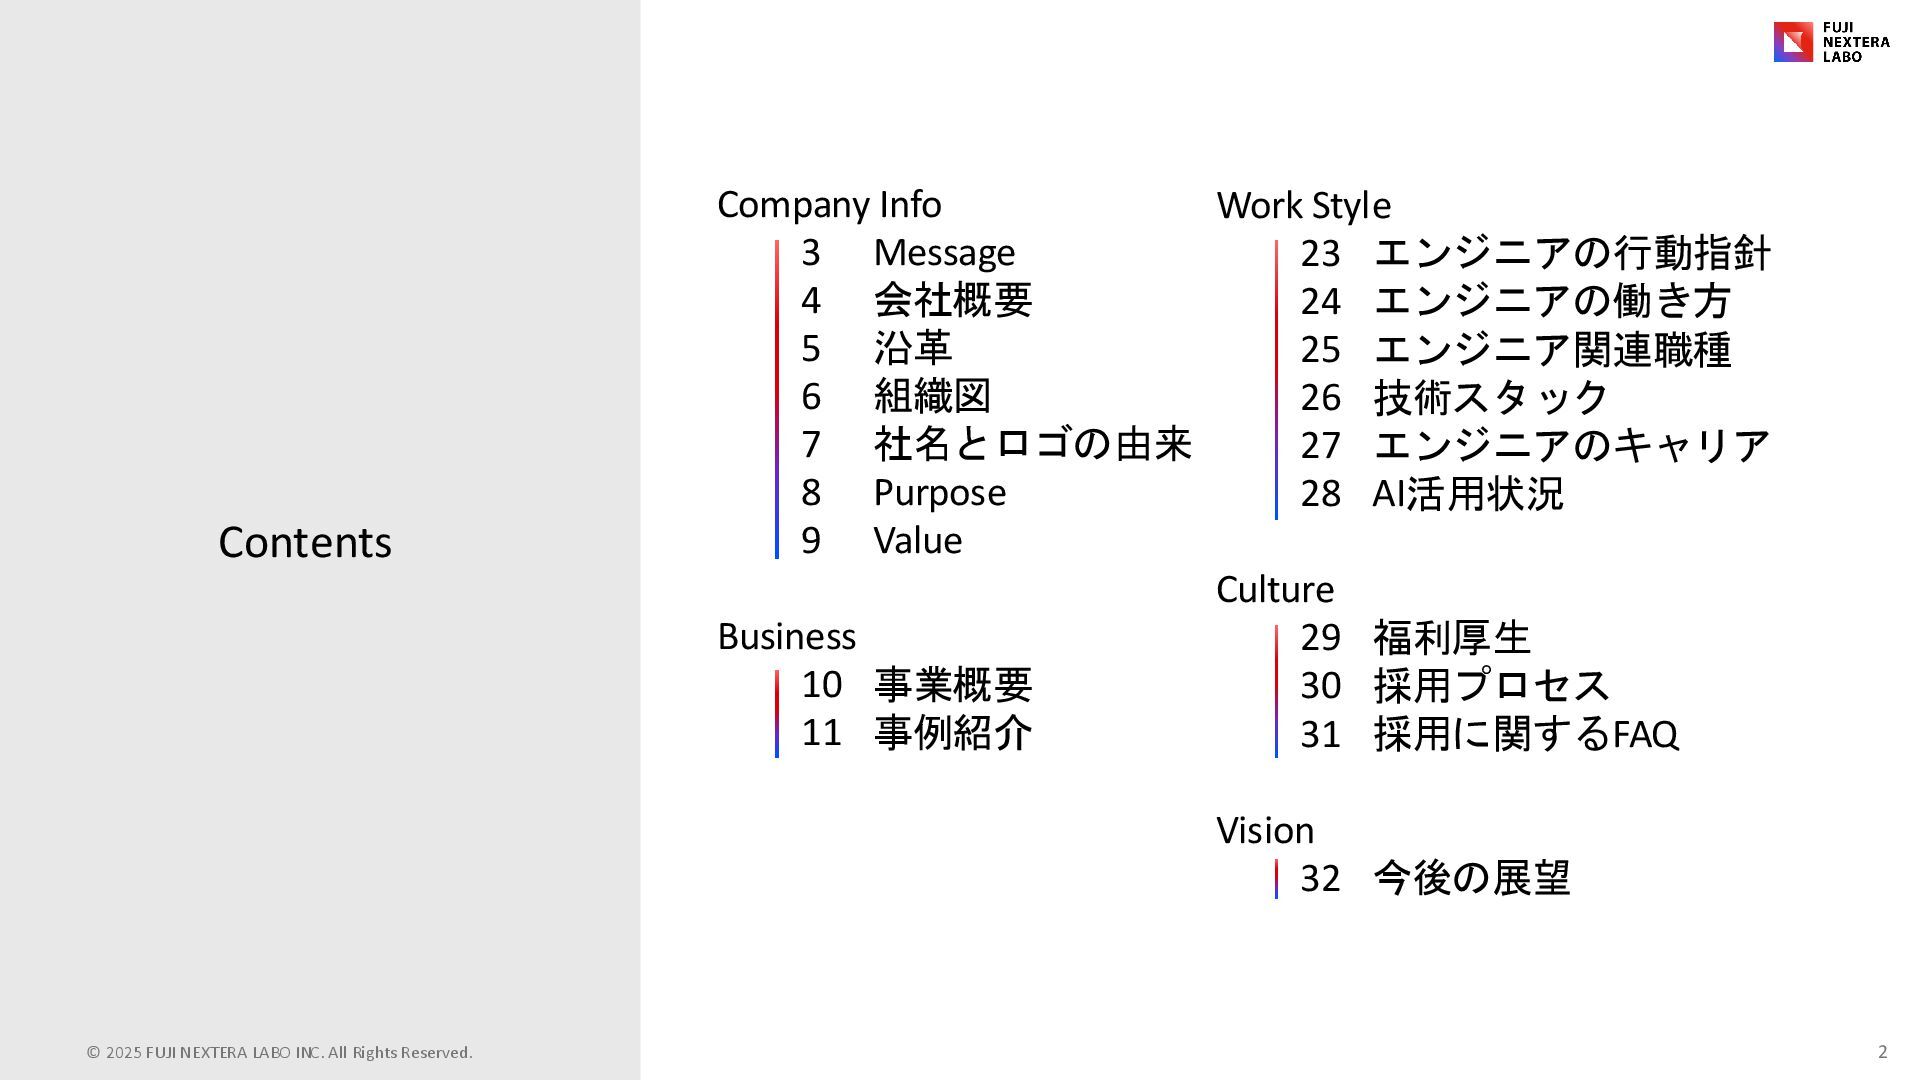Screen dimensions: 1920x1080
Task: Open the Message entry on page 3
Action: 943,253
